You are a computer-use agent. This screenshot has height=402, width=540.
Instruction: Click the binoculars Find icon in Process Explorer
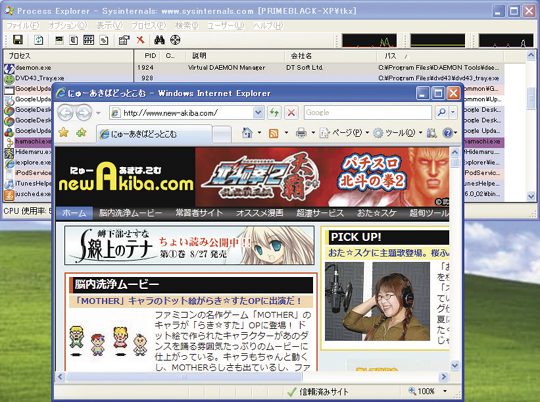(x=159, y=40)
